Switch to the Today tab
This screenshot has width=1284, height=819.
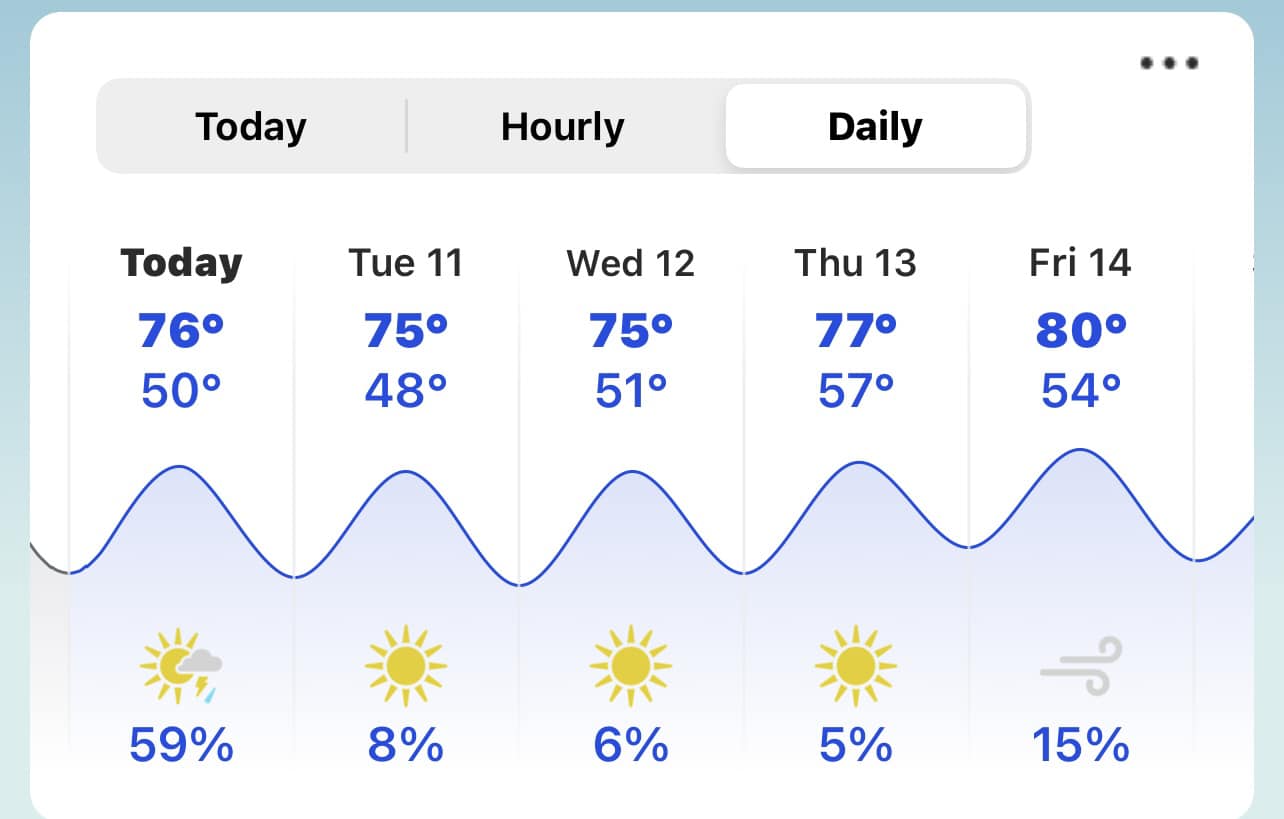[251, 127]
